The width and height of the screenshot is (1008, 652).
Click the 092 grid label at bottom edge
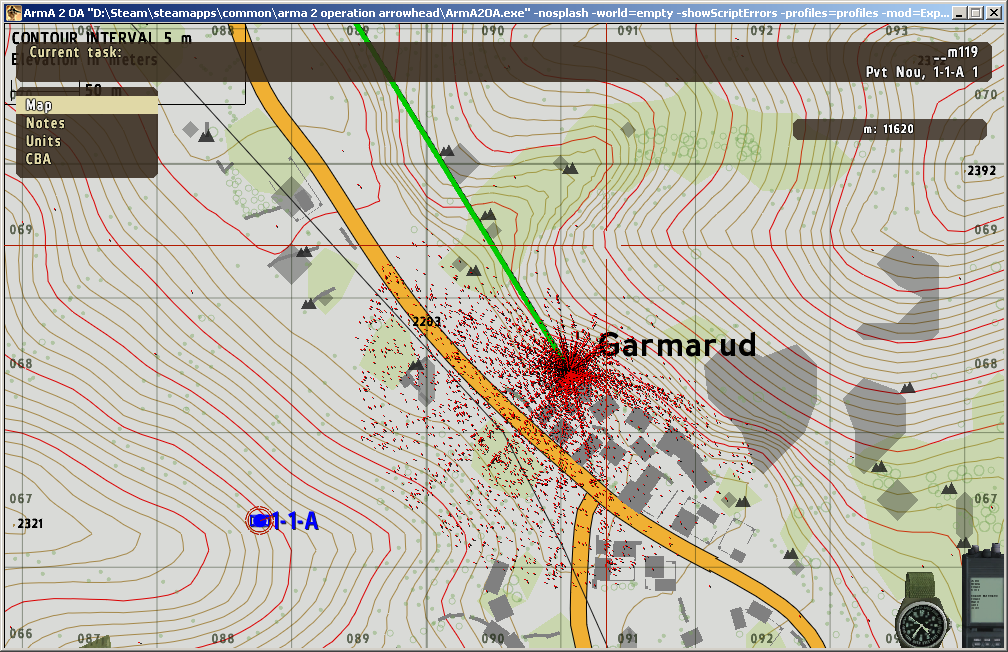(x=762, y=638)
